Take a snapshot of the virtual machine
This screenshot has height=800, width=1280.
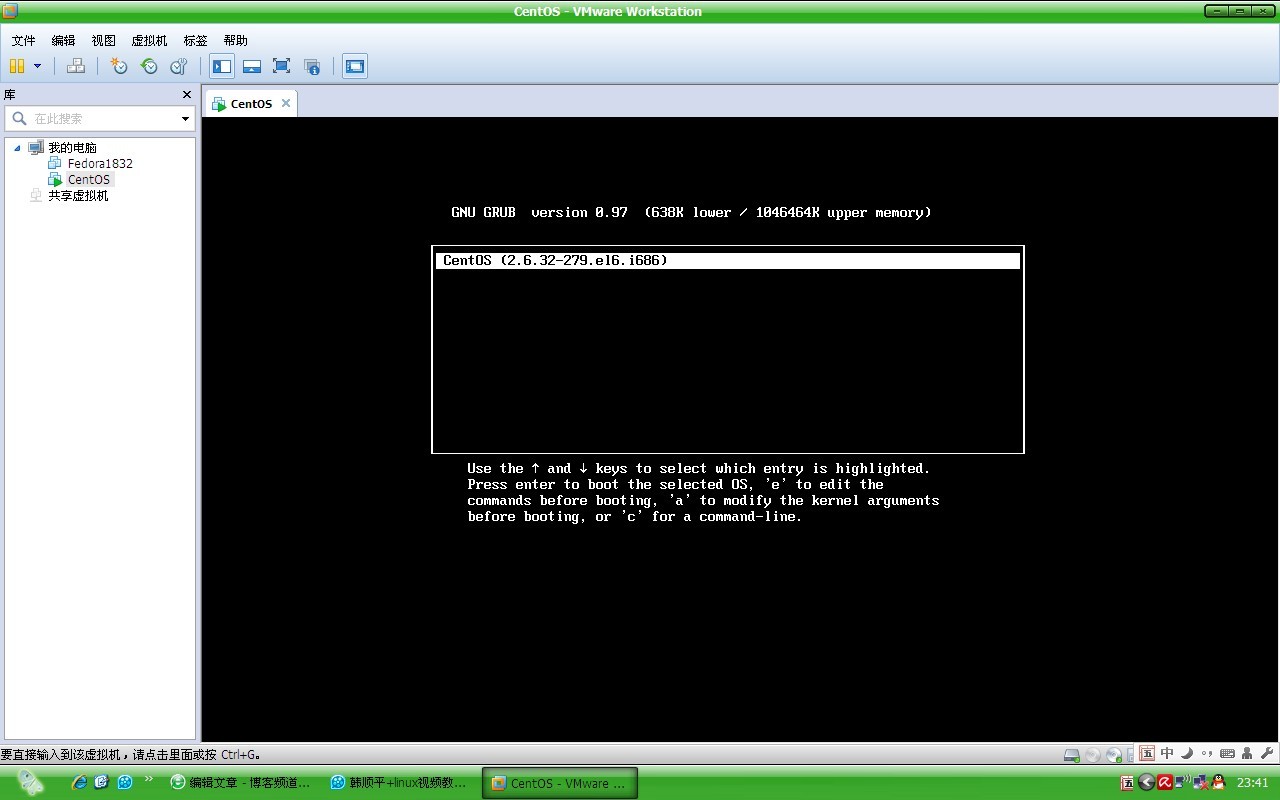click(x=119, y=66)
